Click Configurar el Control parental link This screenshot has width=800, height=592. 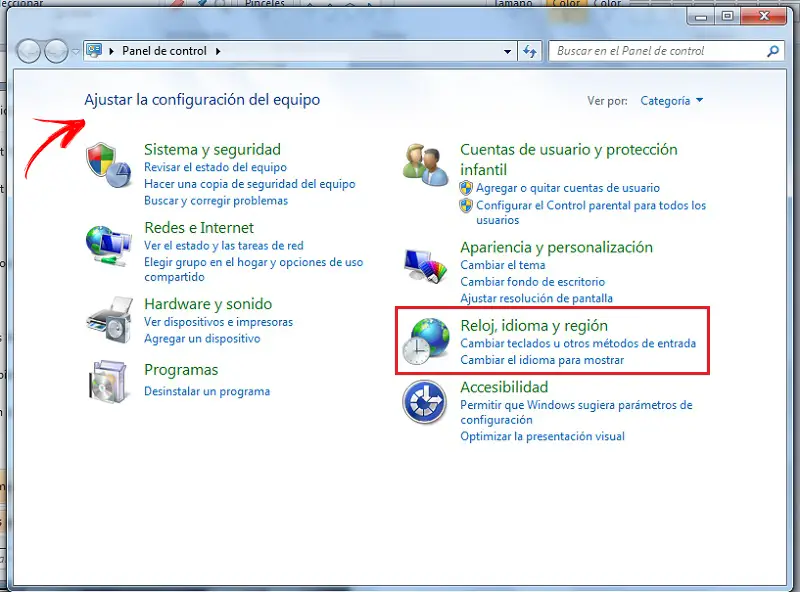coord(591,213)
